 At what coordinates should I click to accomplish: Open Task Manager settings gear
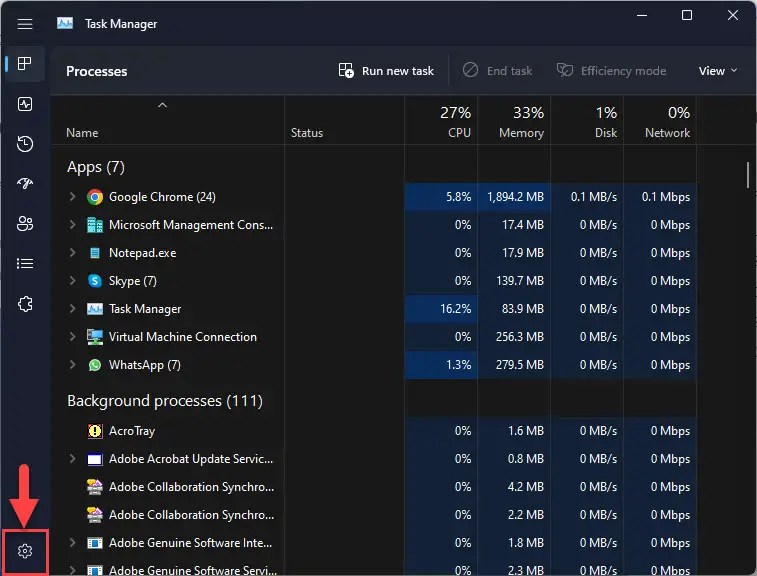pyautogui.click(x=25, y=551)
